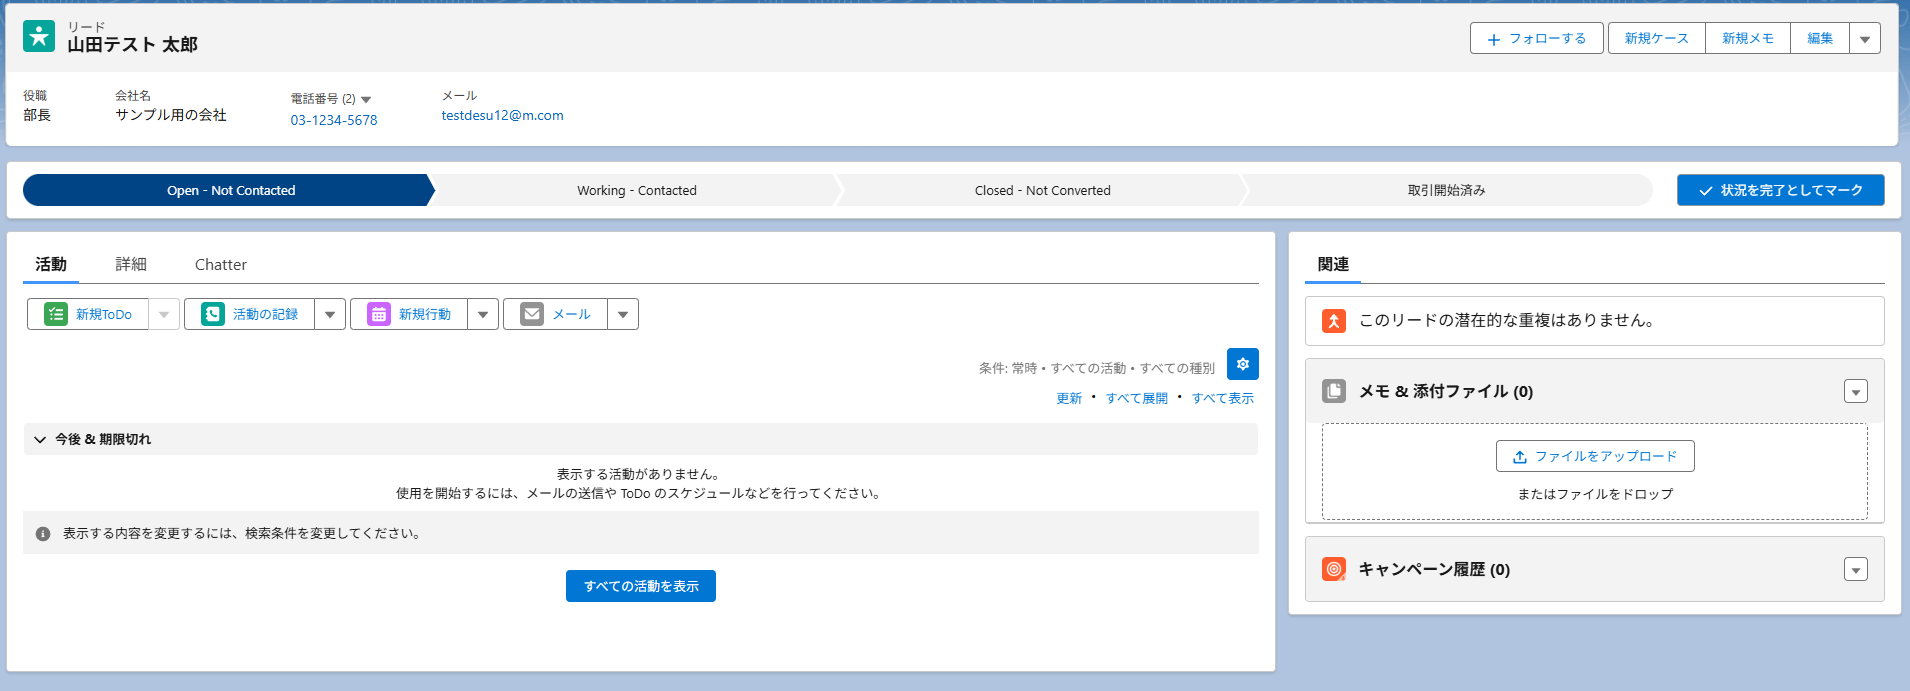The image size is (1910, 691).
Task: Open the Chatter tab
Action: point(221,264)
